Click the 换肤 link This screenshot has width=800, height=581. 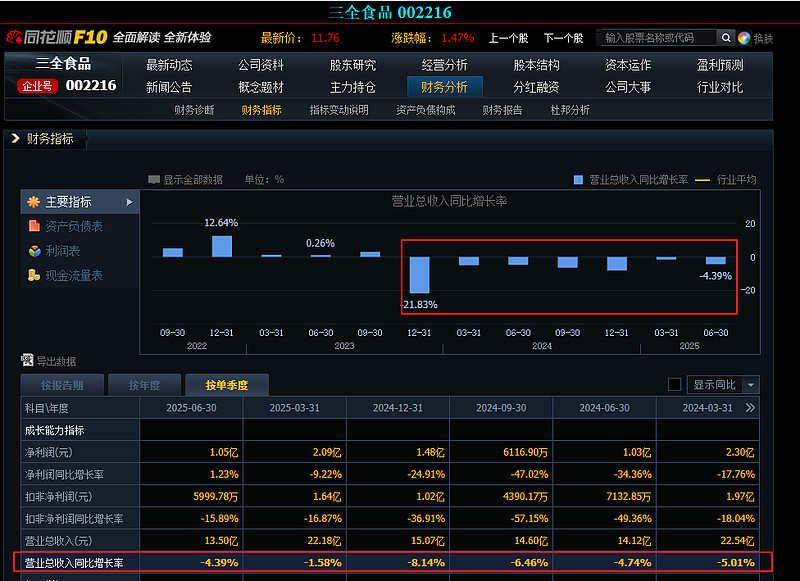click(x=763, y=39)
